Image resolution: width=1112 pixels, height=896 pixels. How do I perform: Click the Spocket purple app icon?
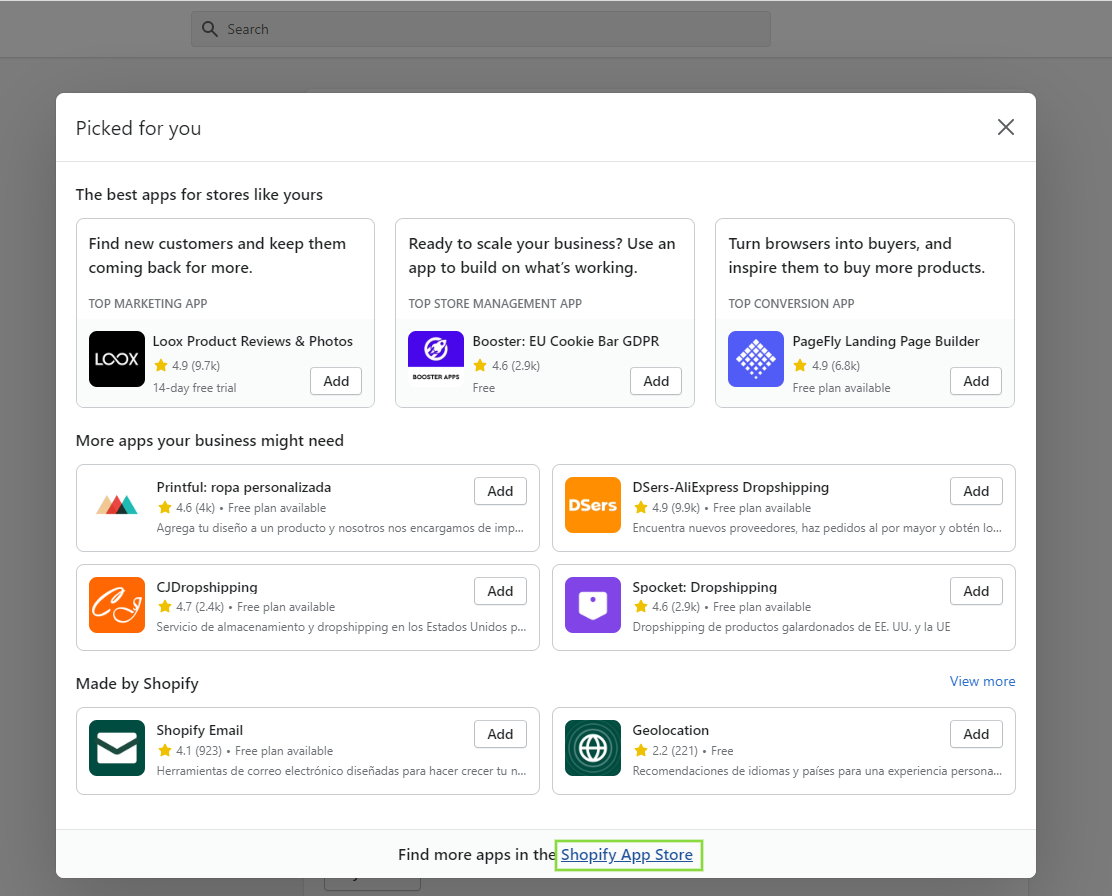point(593,605)
